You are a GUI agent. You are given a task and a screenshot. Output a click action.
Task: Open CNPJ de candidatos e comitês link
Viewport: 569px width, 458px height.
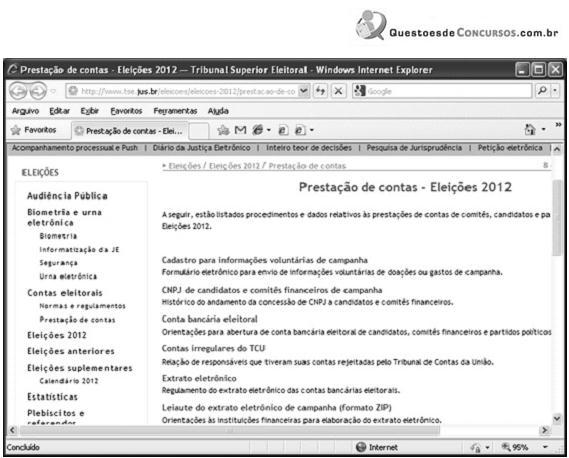(272, 290)
